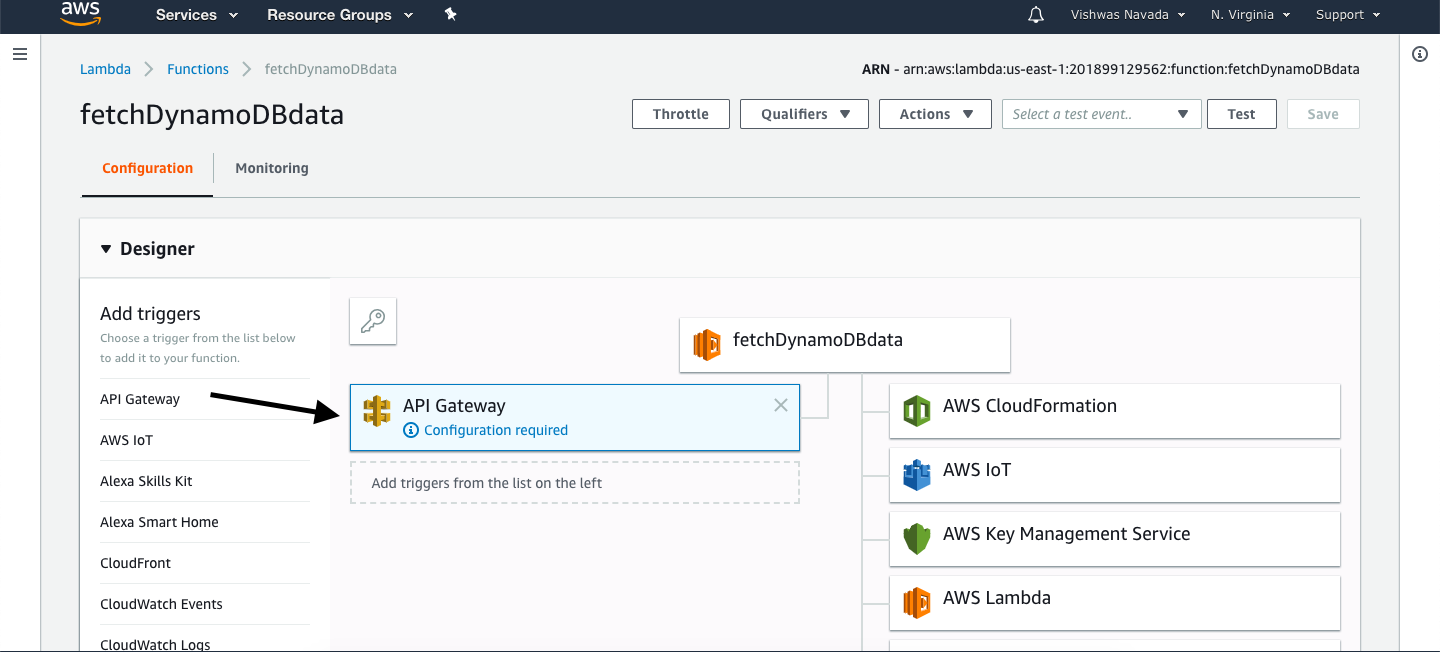The width and height of the screenshot is (1440, 652).
Task: Go to Lambda breadcrumb link
Action: [105, 69]
